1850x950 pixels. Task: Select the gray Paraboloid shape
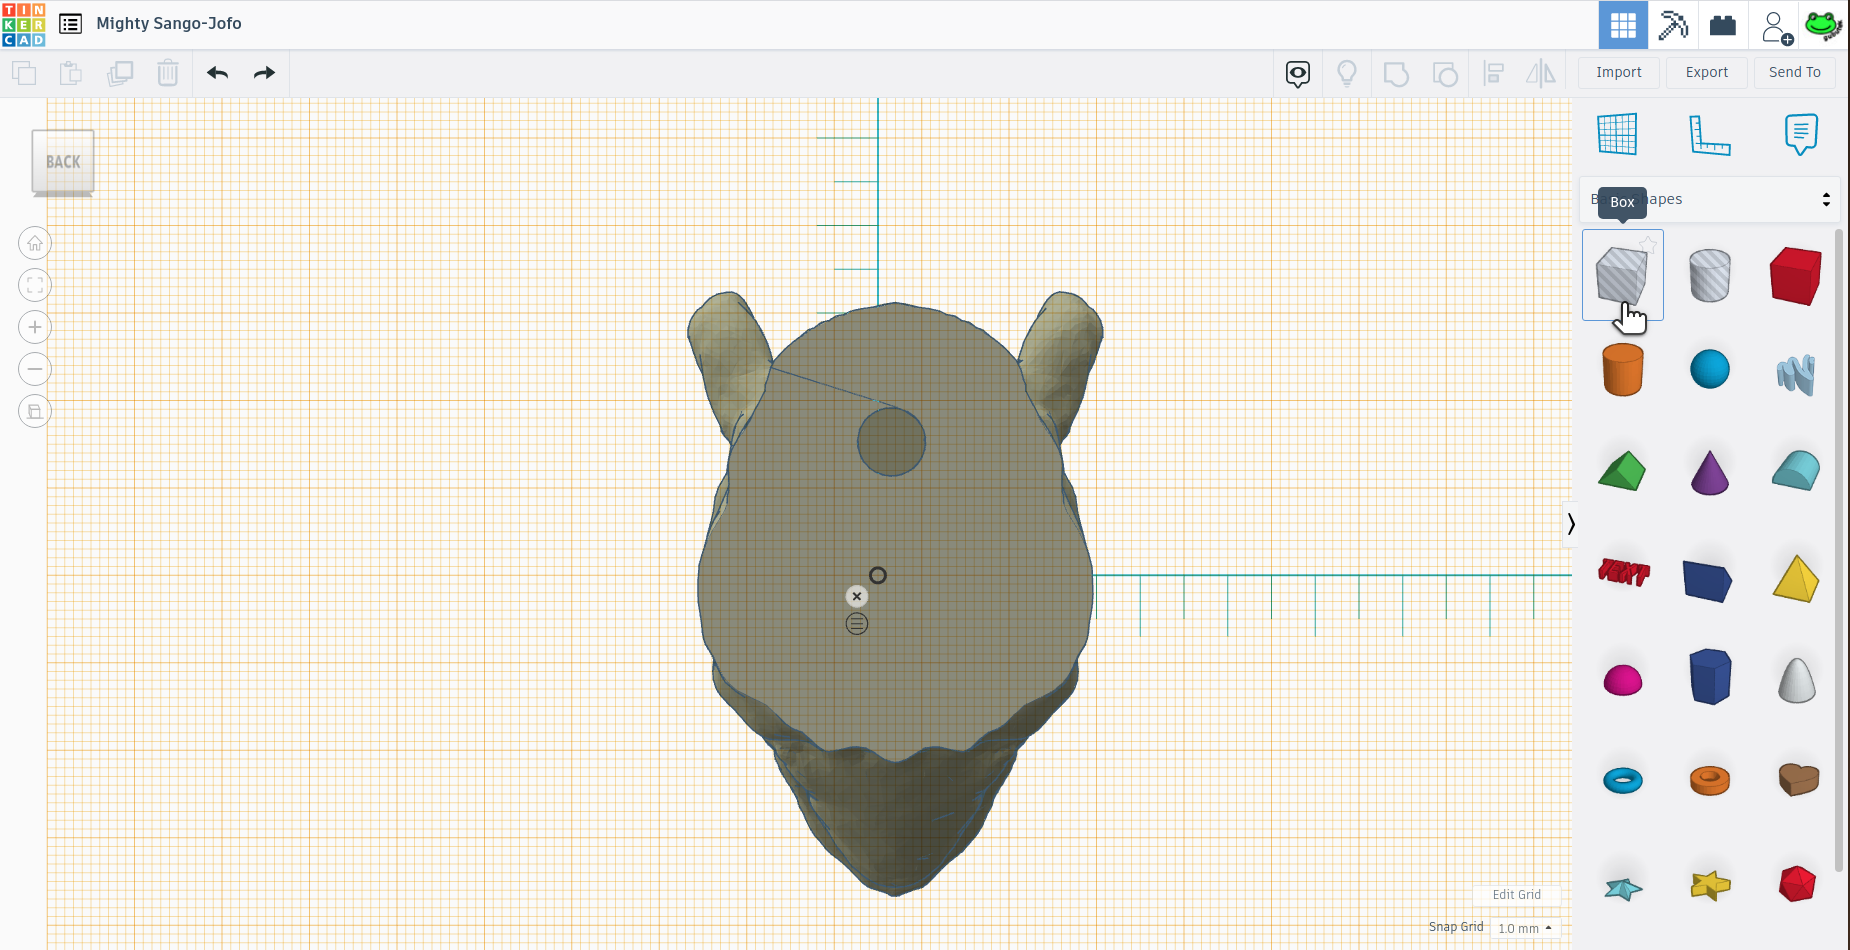(1796, 680)
